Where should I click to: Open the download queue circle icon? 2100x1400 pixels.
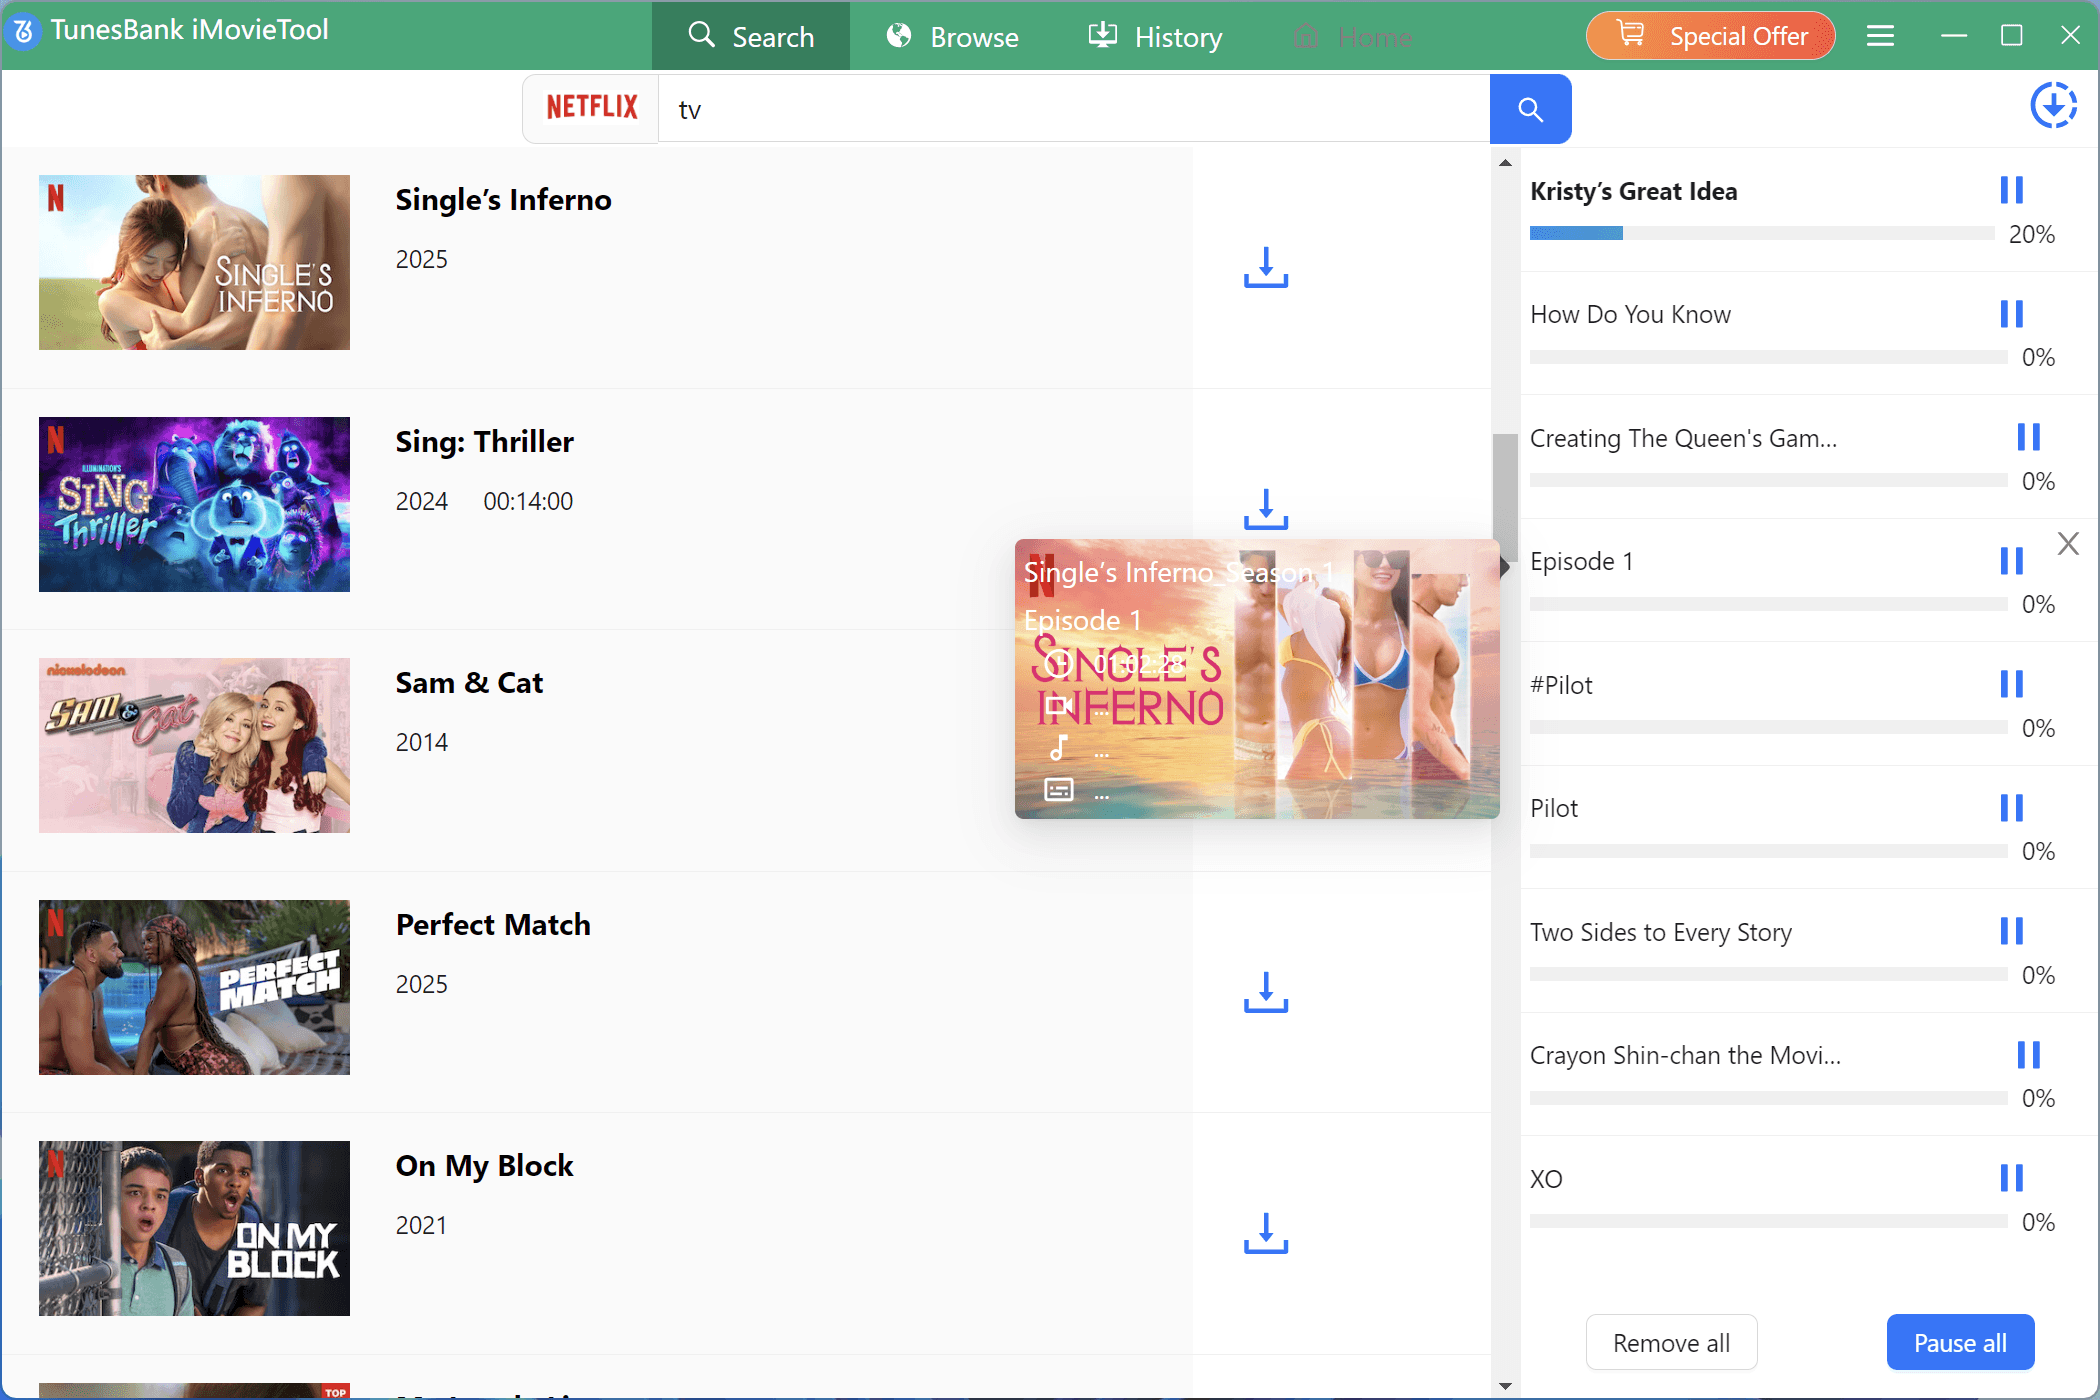click(2053, 106)
